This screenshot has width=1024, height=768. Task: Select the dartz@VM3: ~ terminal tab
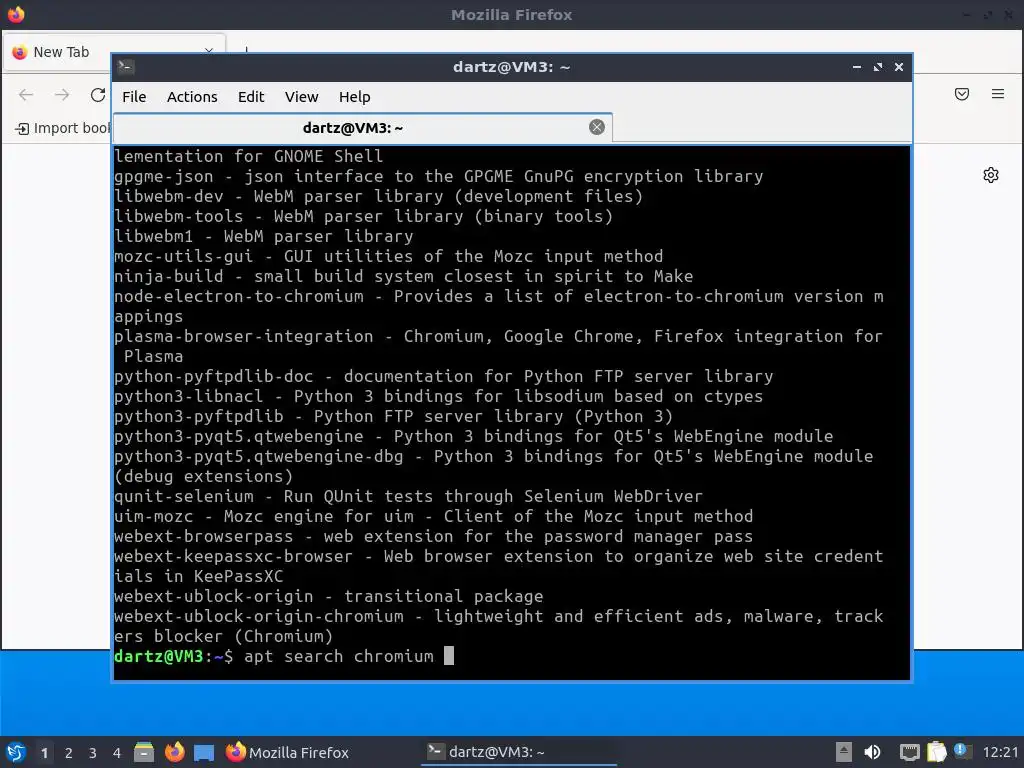pos(362,127)
